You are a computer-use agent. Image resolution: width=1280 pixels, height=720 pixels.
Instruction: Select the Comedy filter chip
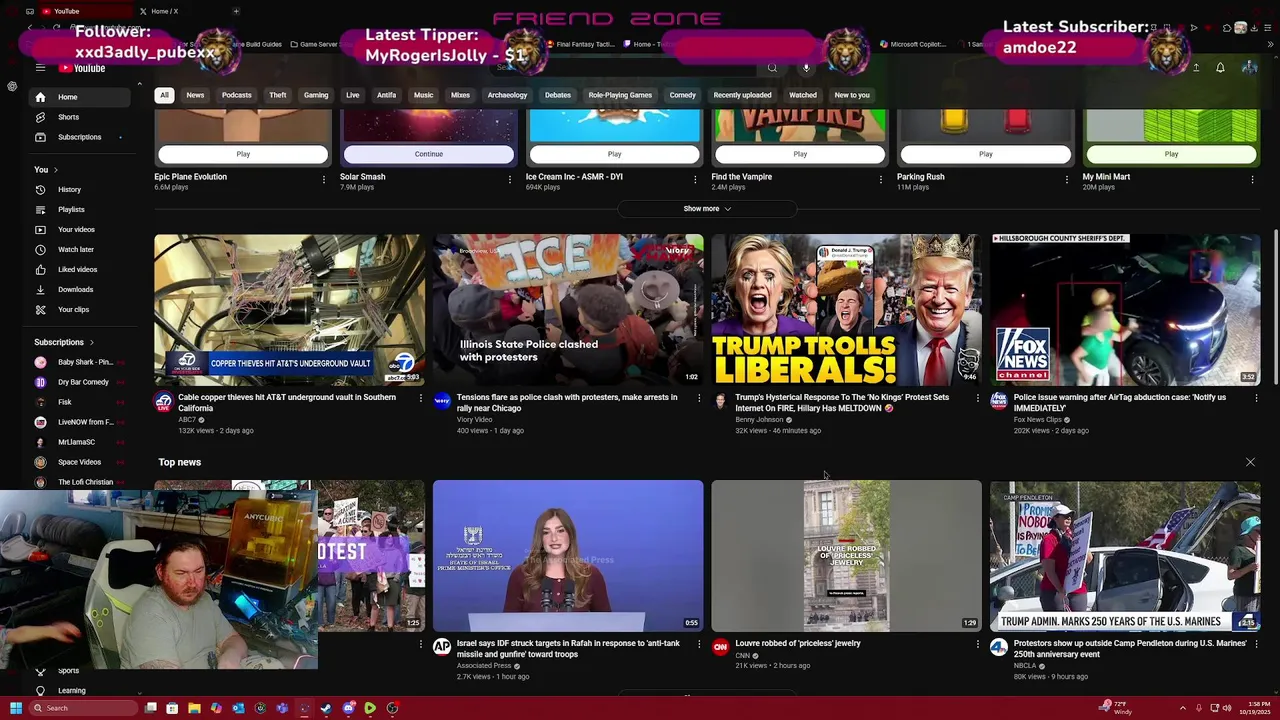click(x=683, y=95)
